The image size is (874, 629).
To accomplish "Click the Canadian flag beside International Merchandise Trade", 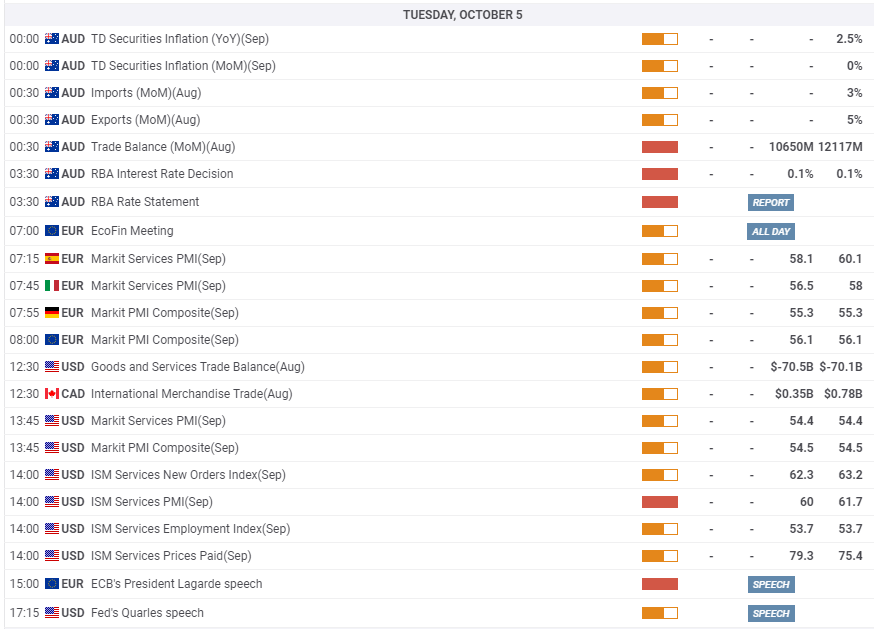I will click(x=52, y=394).
